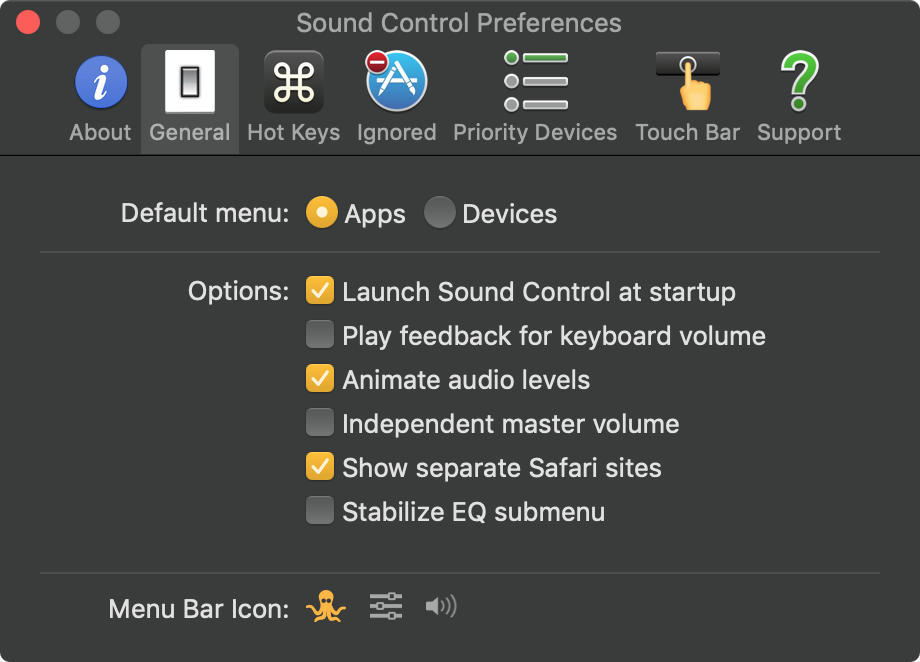The image size is (920, 662).
Task: Choose the speaker menu bar icon
Action: pos(440,606)
